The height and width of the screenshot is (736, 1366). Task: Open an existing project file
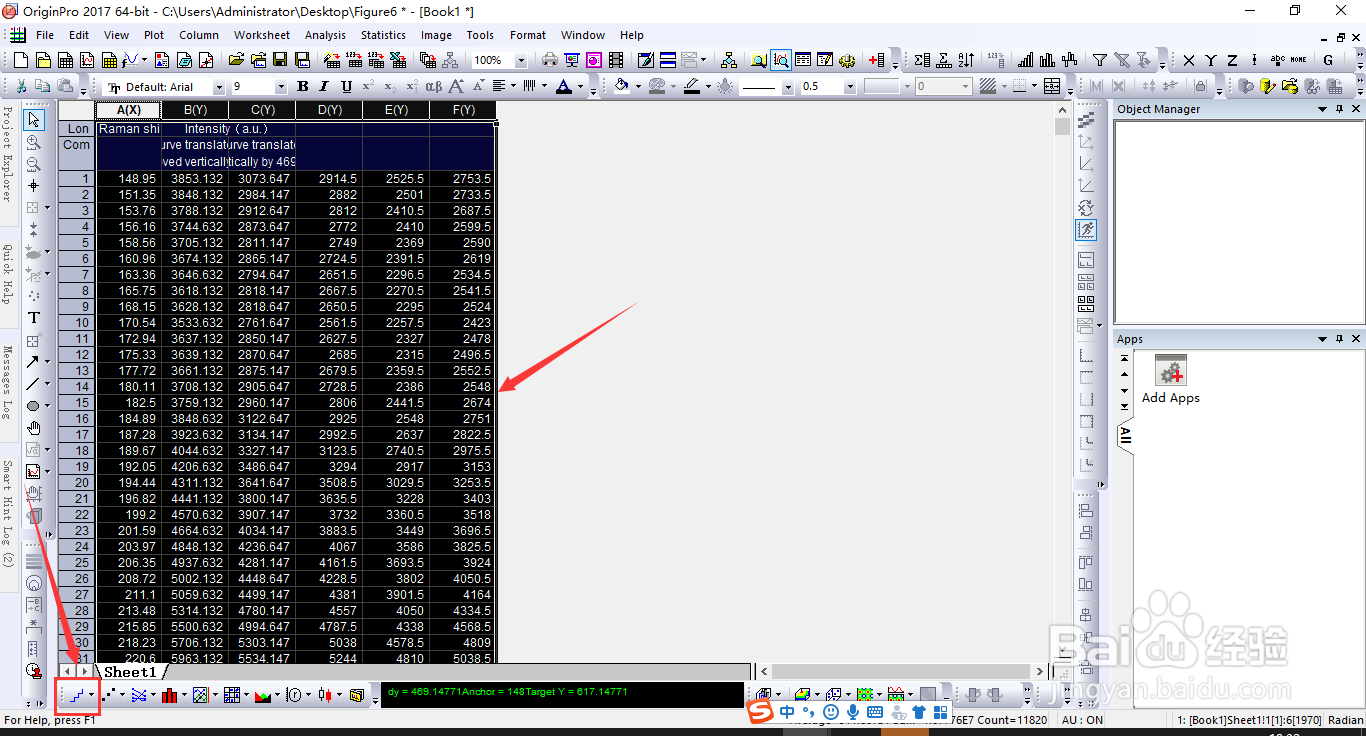click(236, 60)
